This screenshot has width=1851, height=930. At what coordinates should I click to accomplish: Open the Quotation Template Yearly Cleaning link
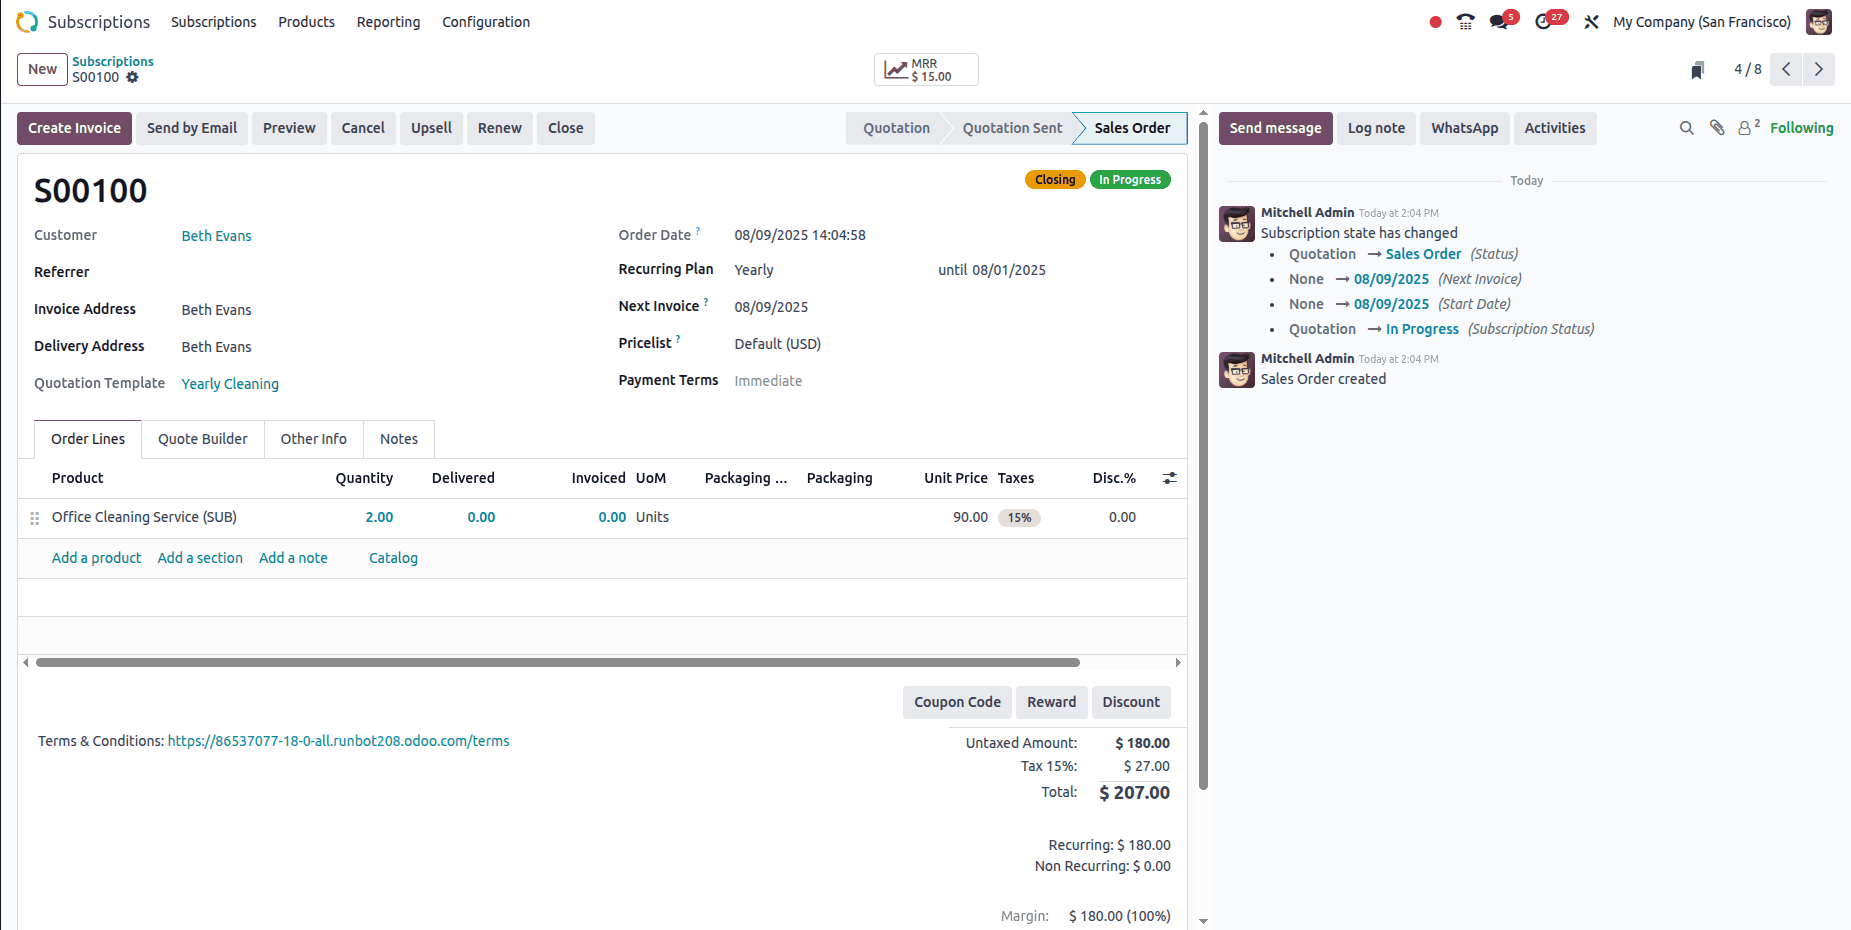coord(230,384)
